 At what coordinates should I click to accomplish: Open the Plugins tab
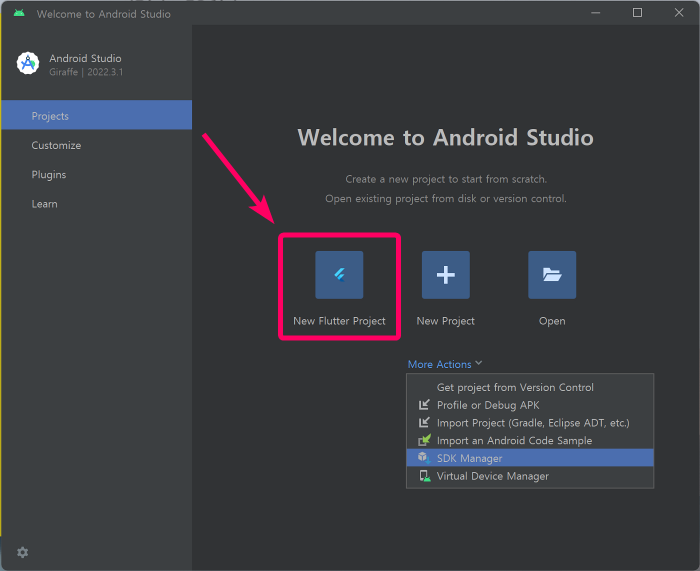click(x=97, y=175)
